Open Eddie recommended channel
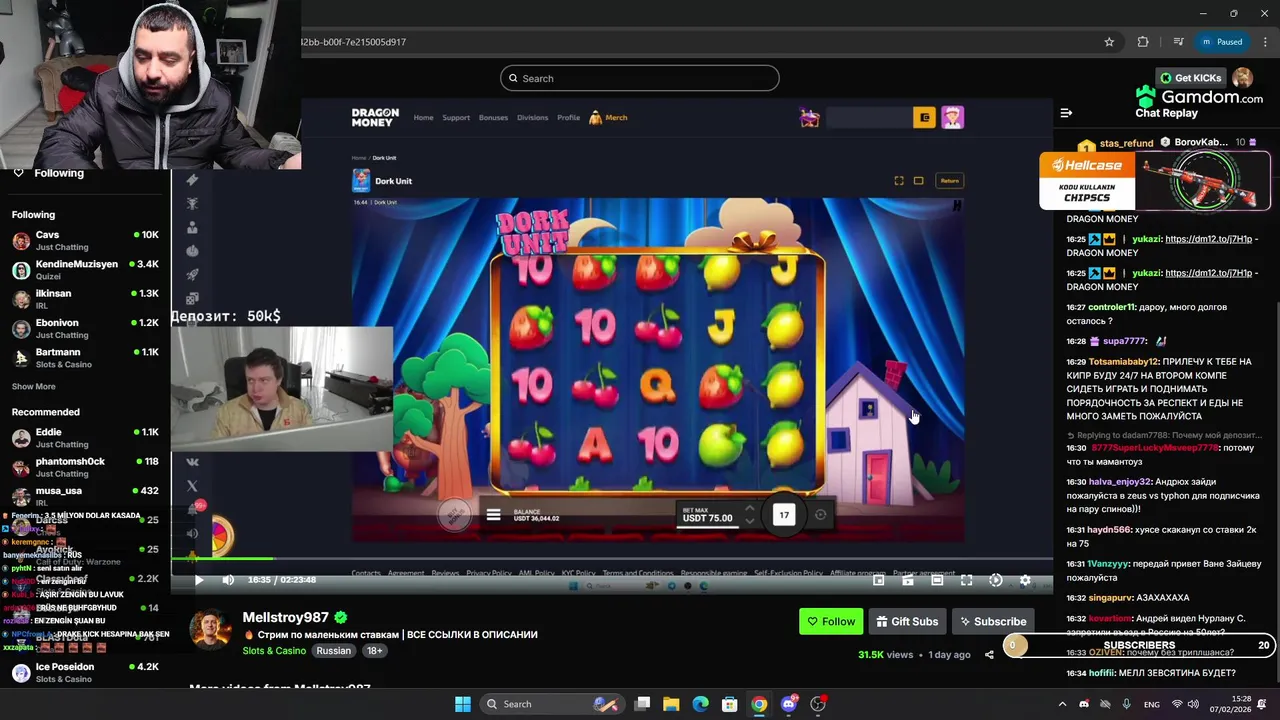This screenshot has height=720, width=1280. click(x=85, y=437)
